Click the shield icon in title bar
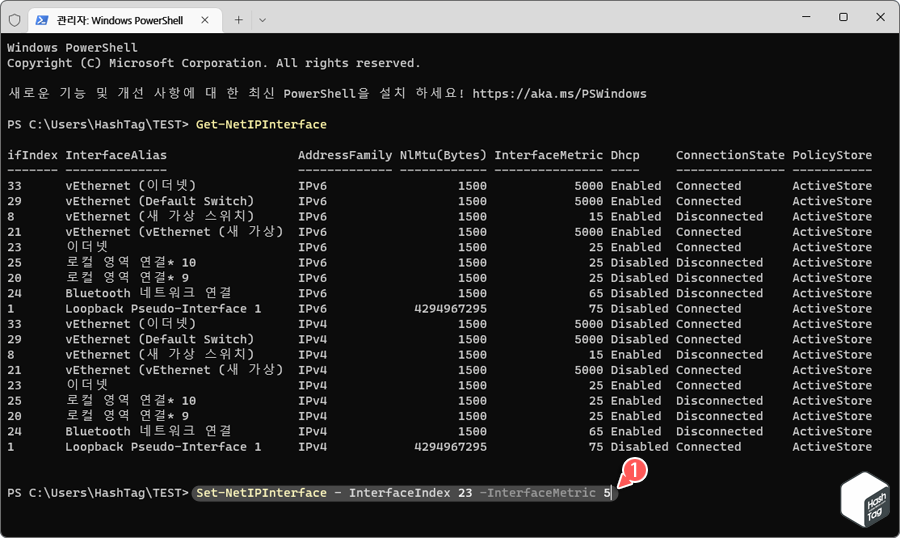 (x=14, y=20)
